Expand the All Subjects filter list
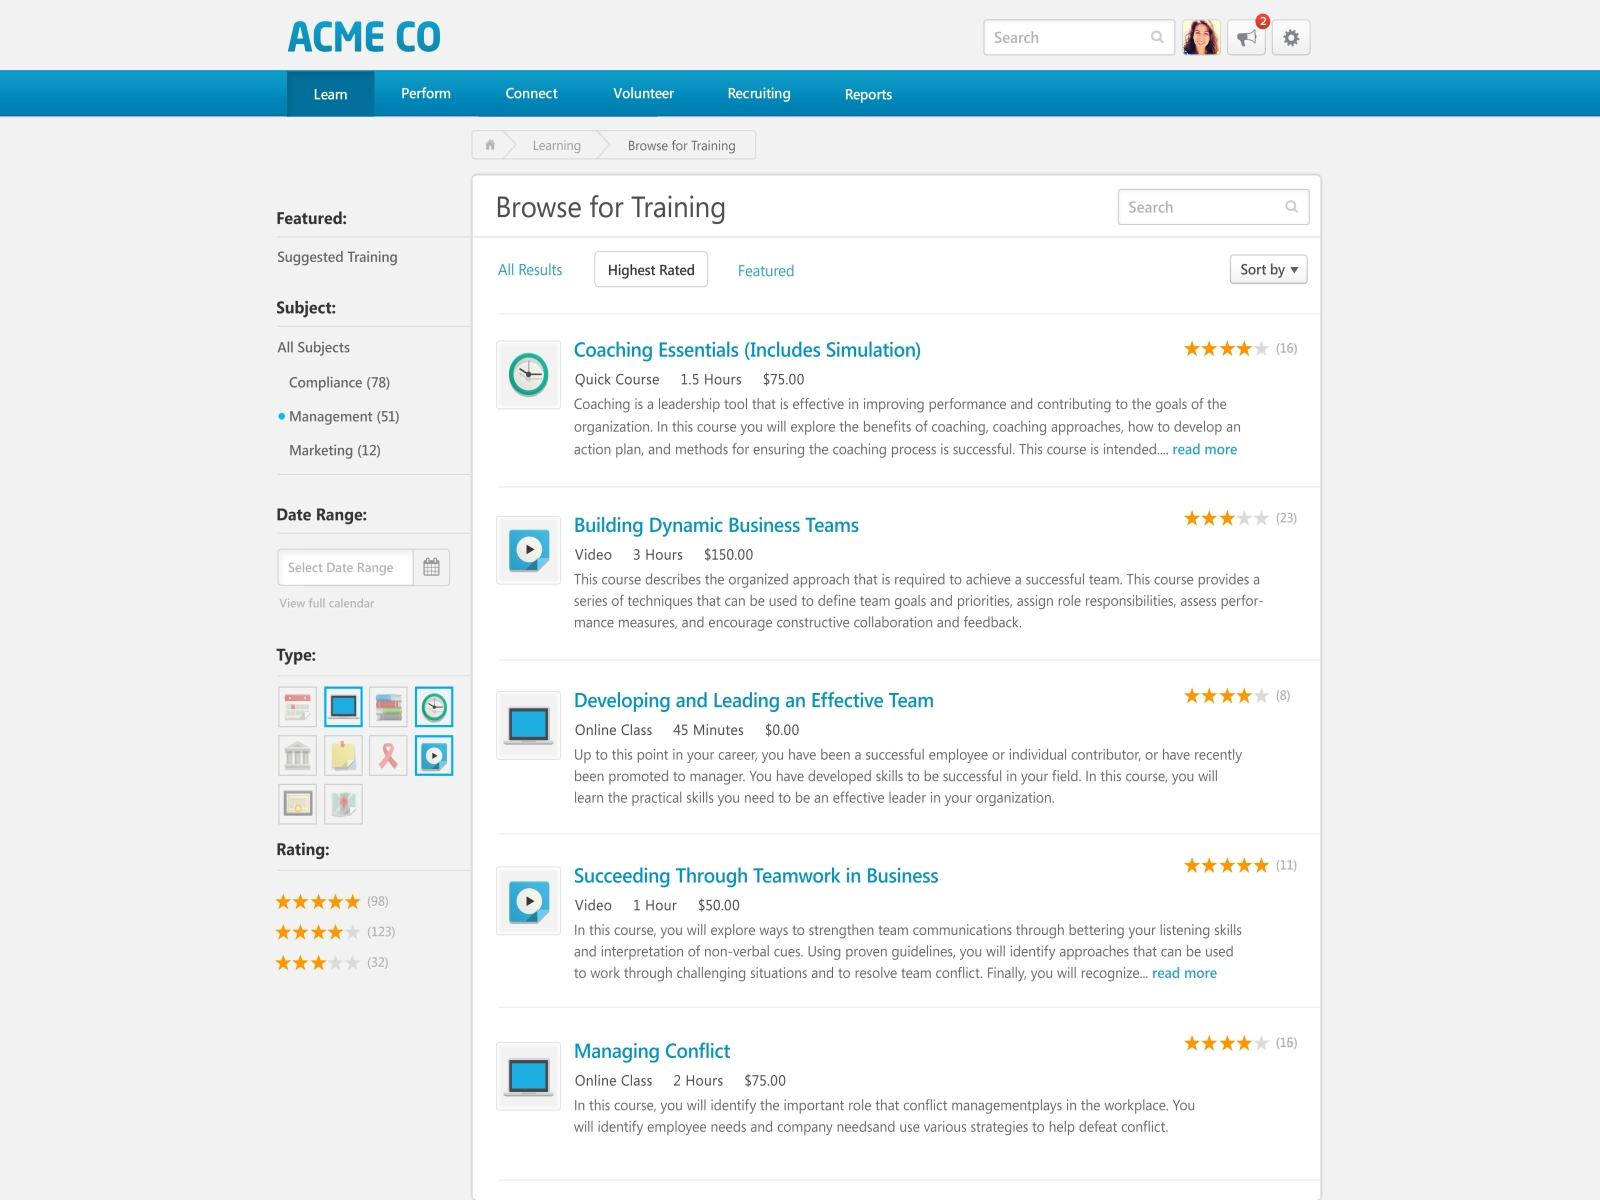This screenshot has width=1600, height=1200. [x=313, y=347]
